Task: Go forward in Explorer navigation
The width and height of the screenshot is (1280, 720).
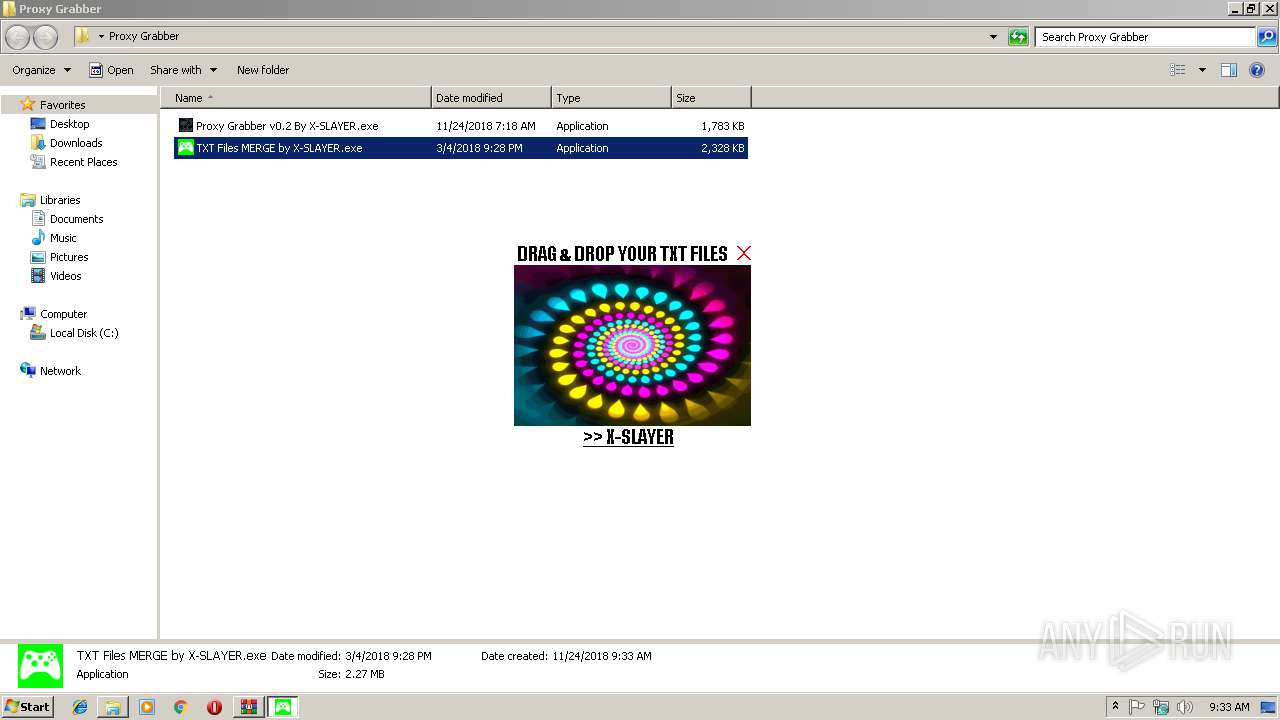Action: [x=45, y=37]
